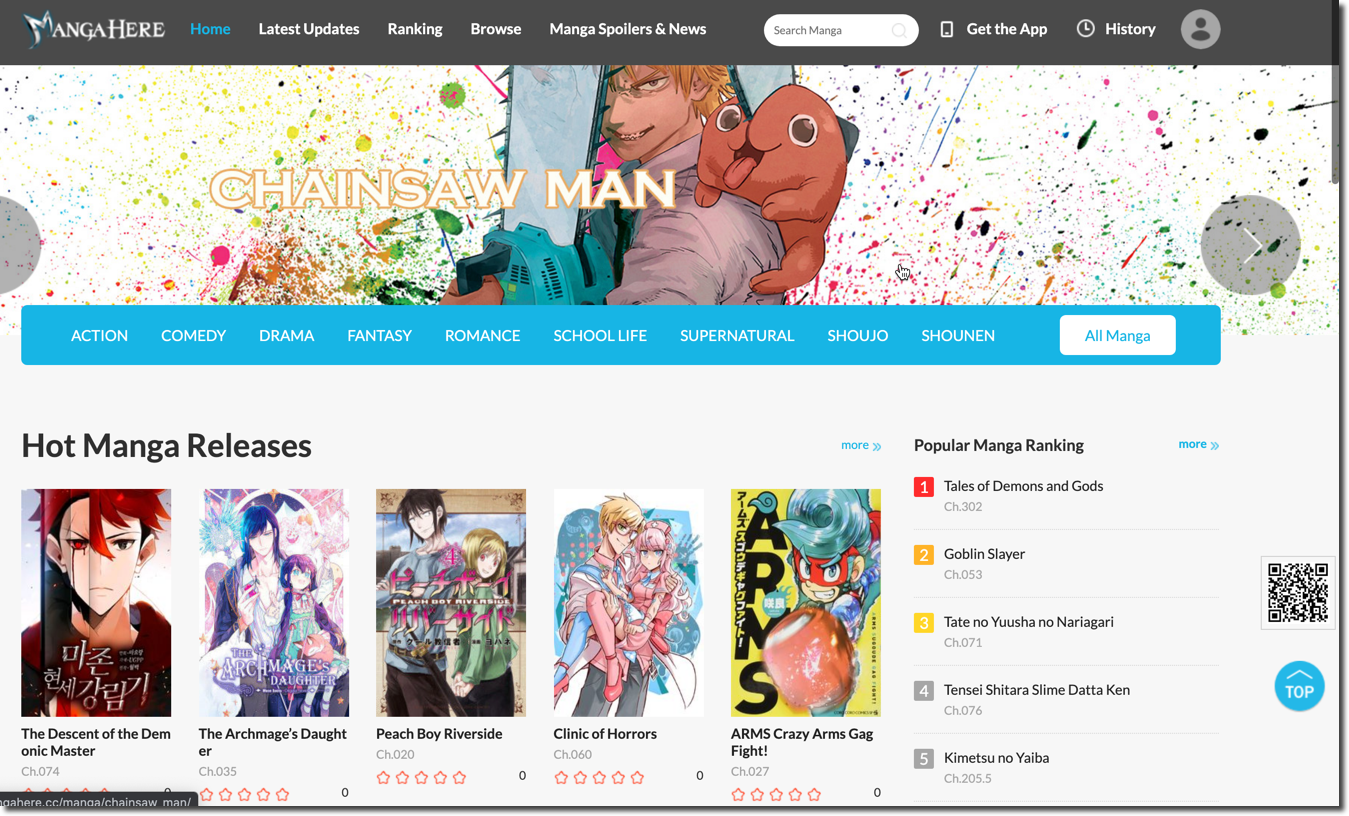
Task: Open The Archmage's Daughter cover
Action: click(x=274, y=603)
